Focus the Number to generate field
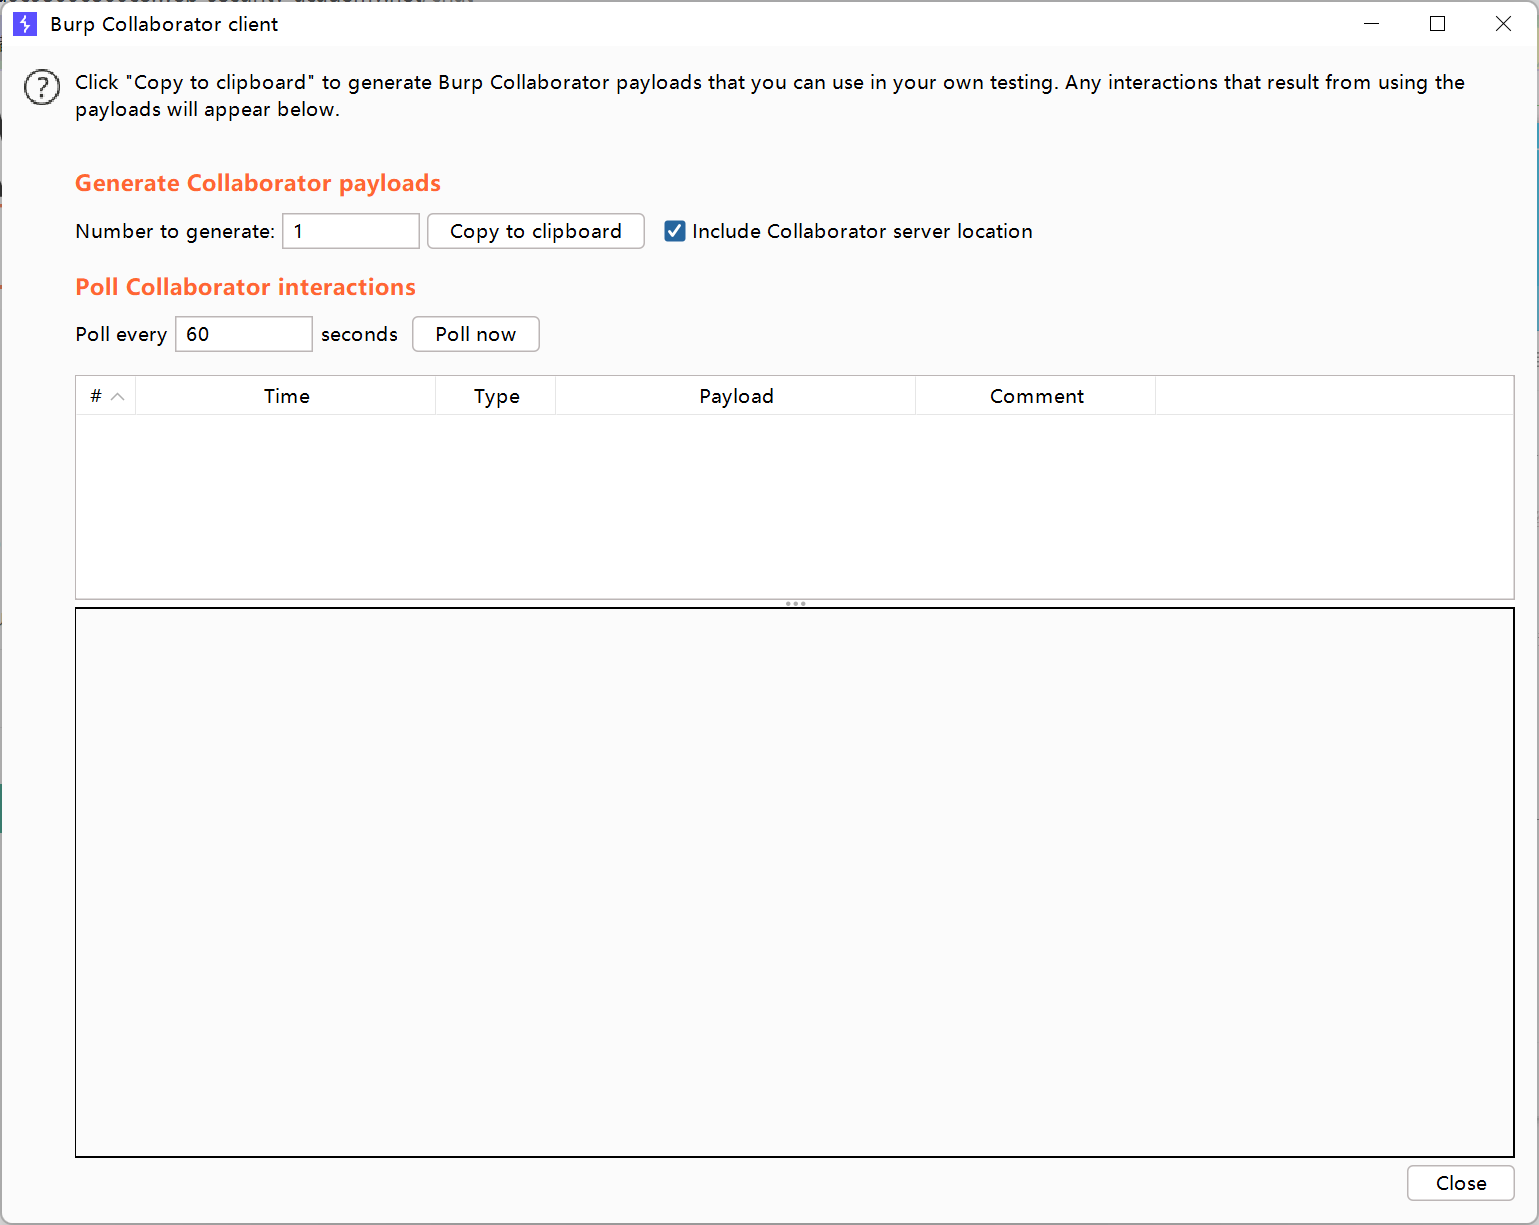This screenshot has width=1539, height=1225. point(351,231)
